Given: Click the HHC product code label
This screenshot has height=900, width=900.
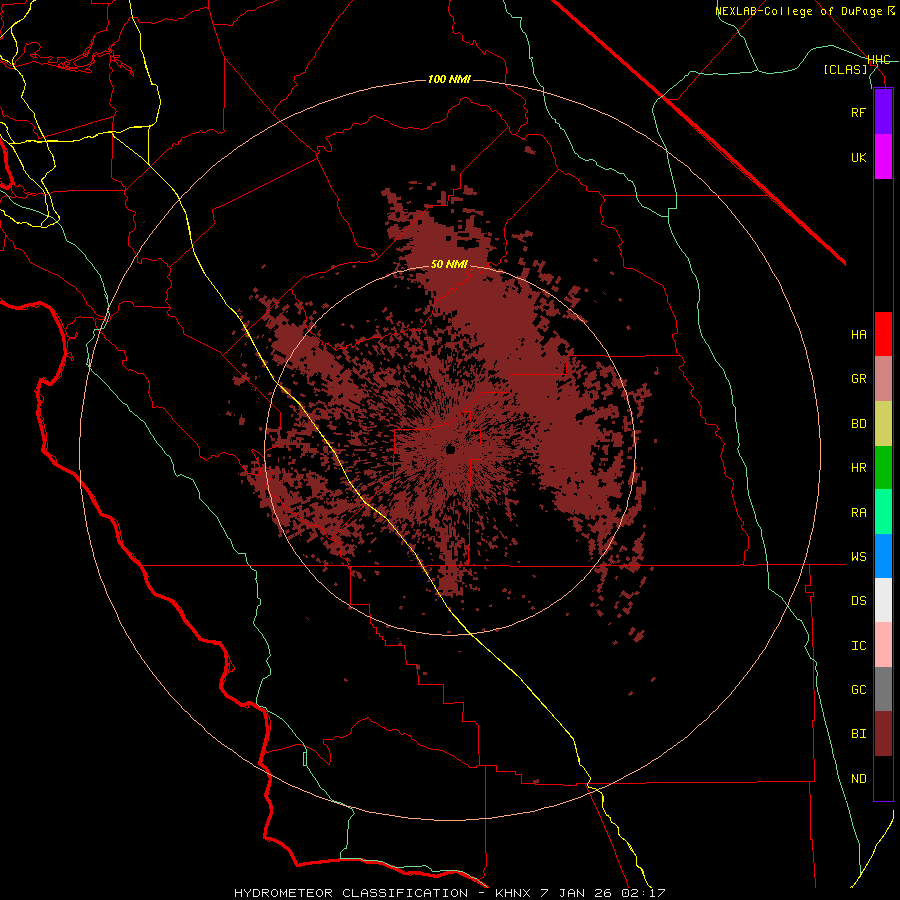Looking at the screenshot, I should tap(879, 60).
